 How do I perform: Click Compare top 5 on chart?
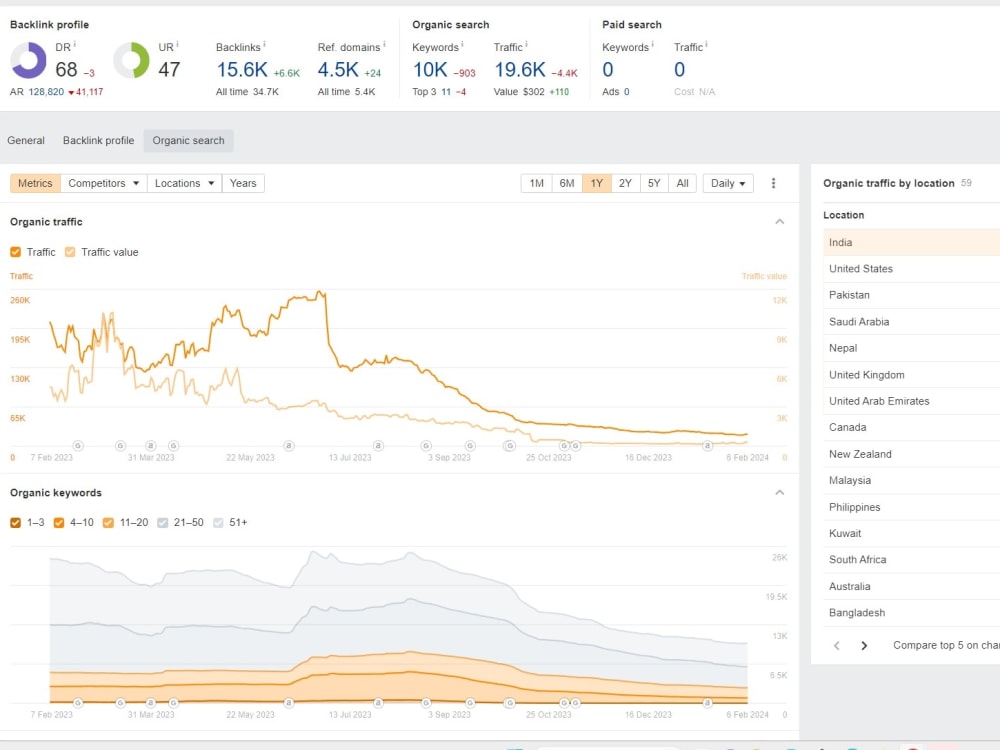coord(946,645)
